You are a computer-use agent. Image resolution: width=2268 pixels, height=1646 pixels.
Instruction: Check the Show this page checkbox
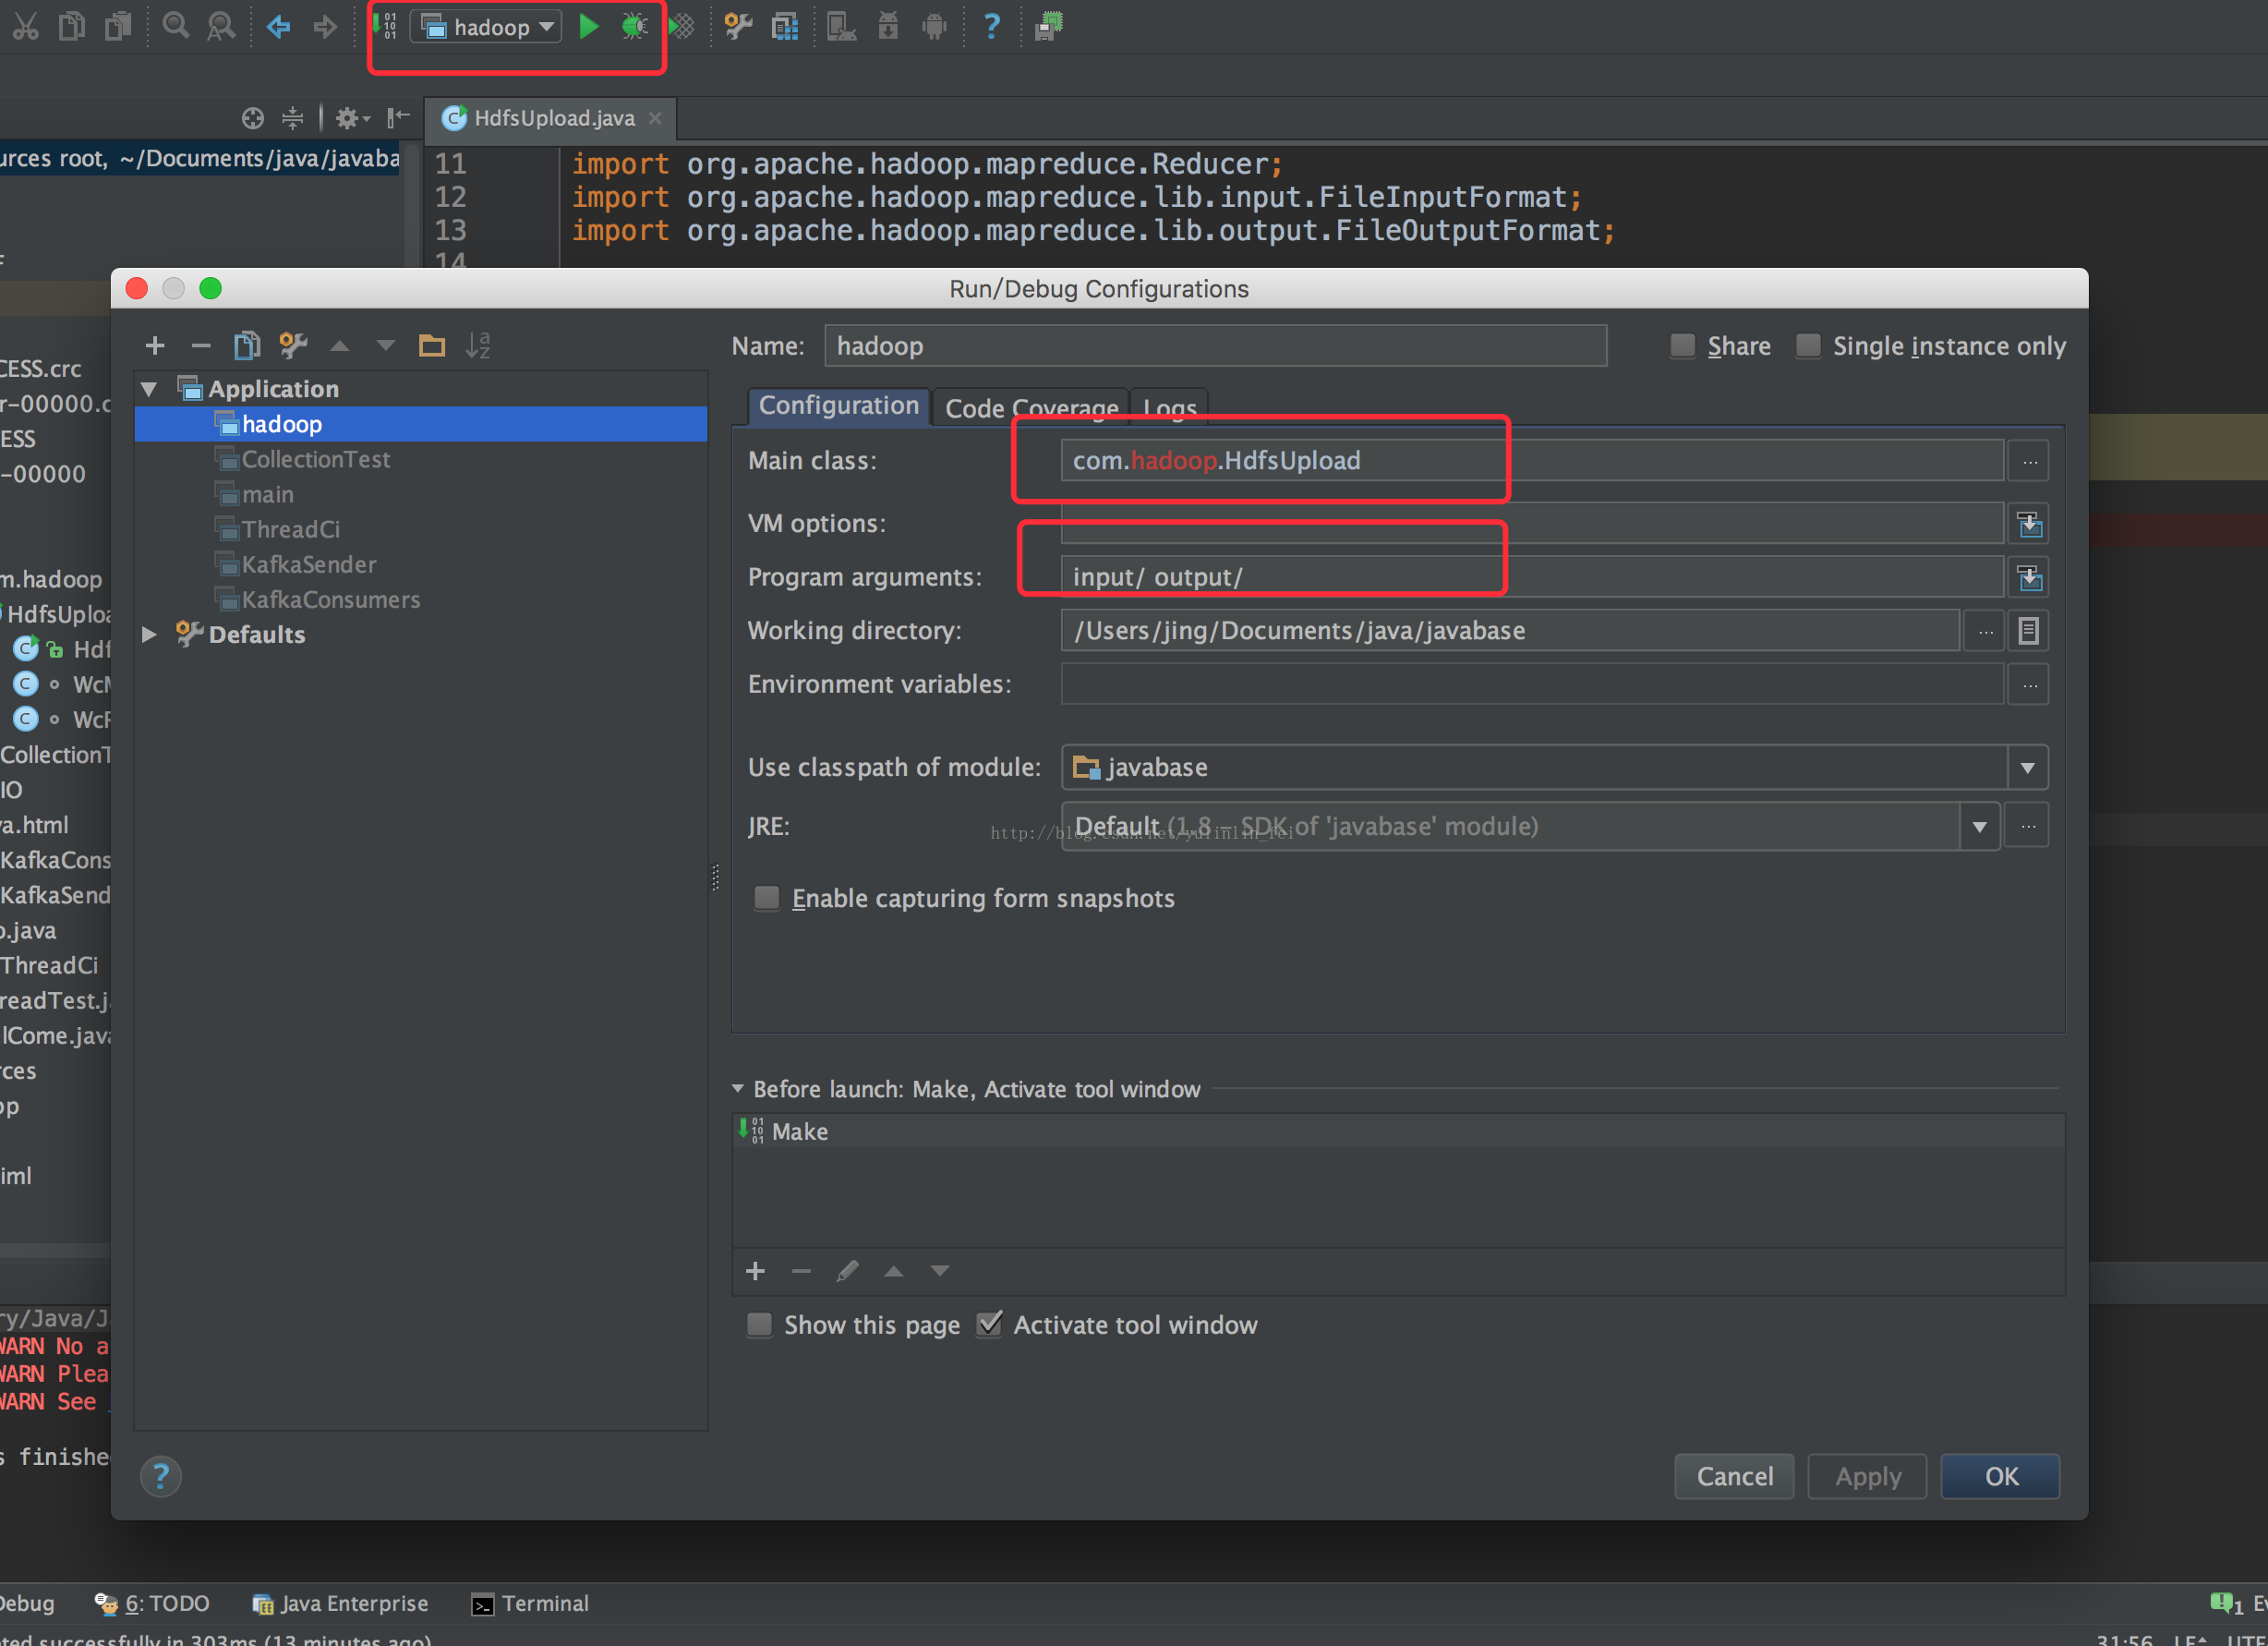[760, 1325]
